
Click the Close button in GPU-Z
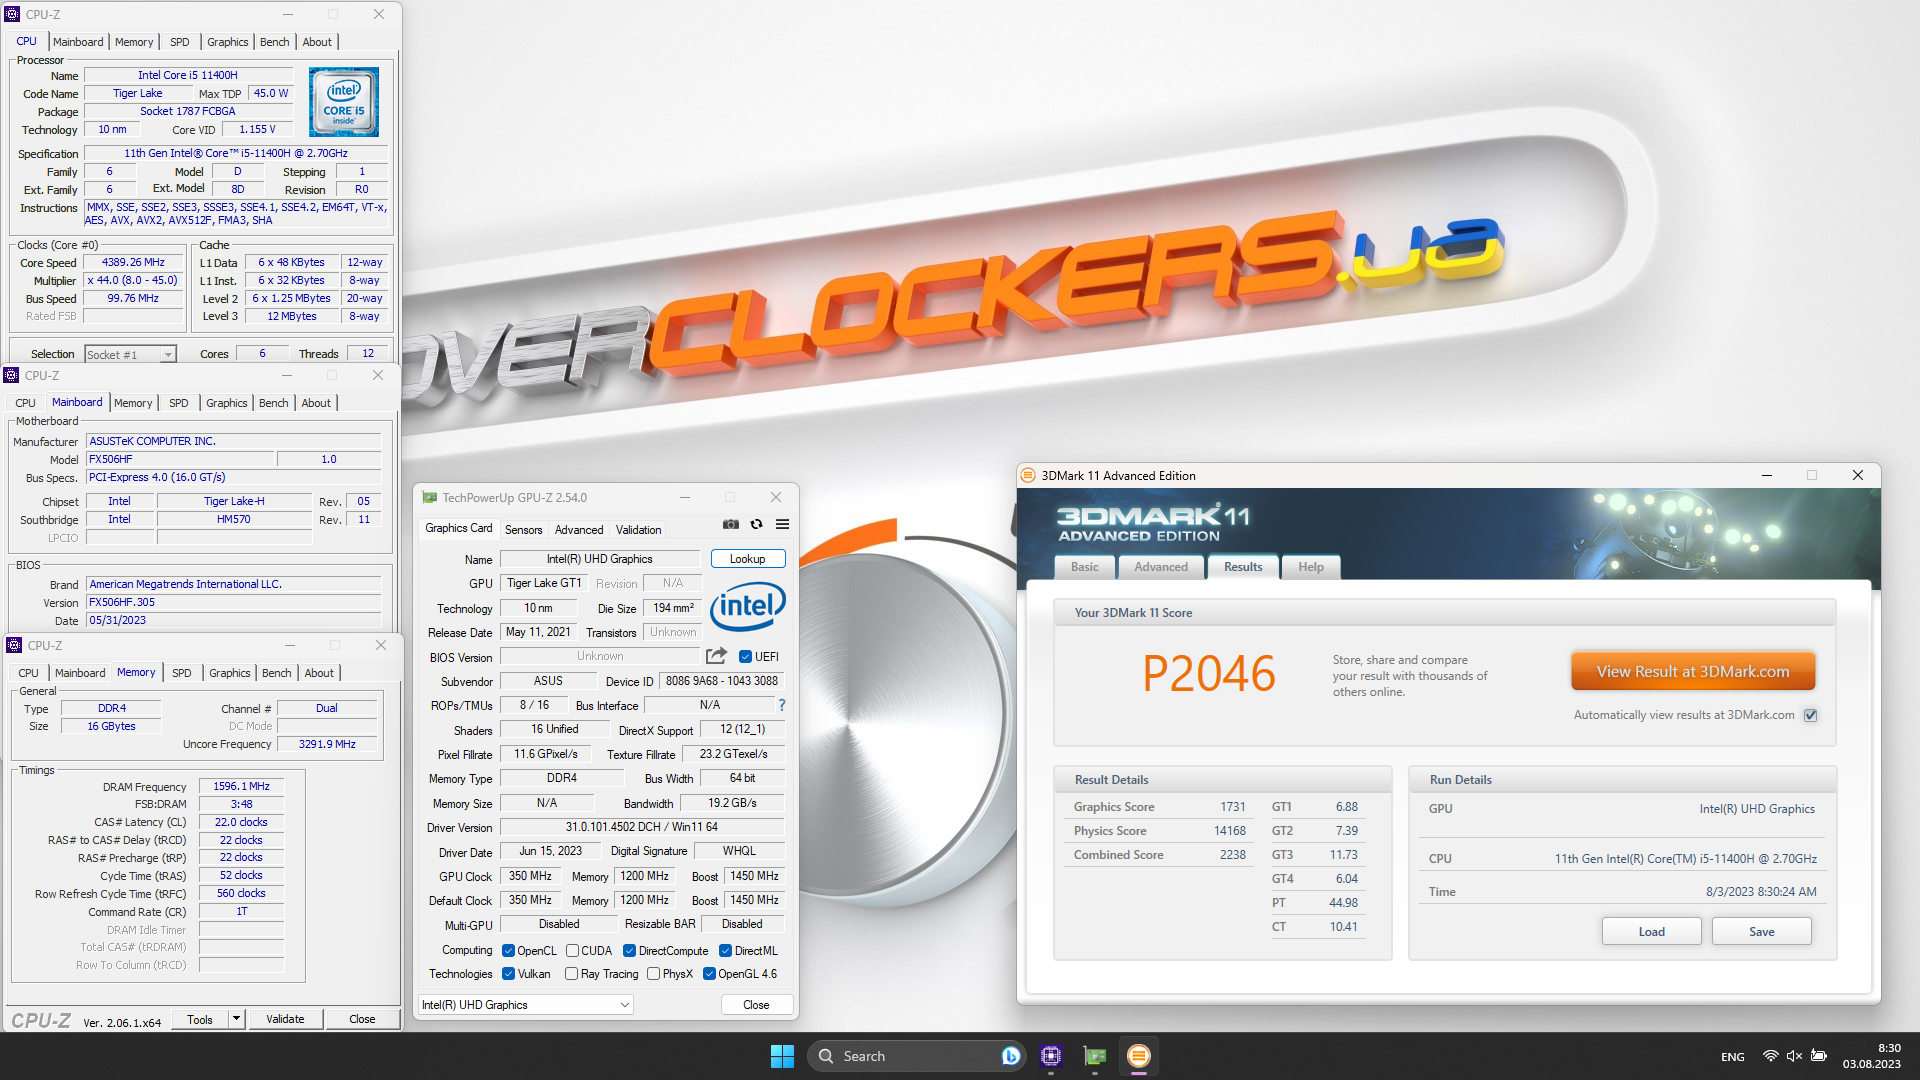[x=756, y=1005]
